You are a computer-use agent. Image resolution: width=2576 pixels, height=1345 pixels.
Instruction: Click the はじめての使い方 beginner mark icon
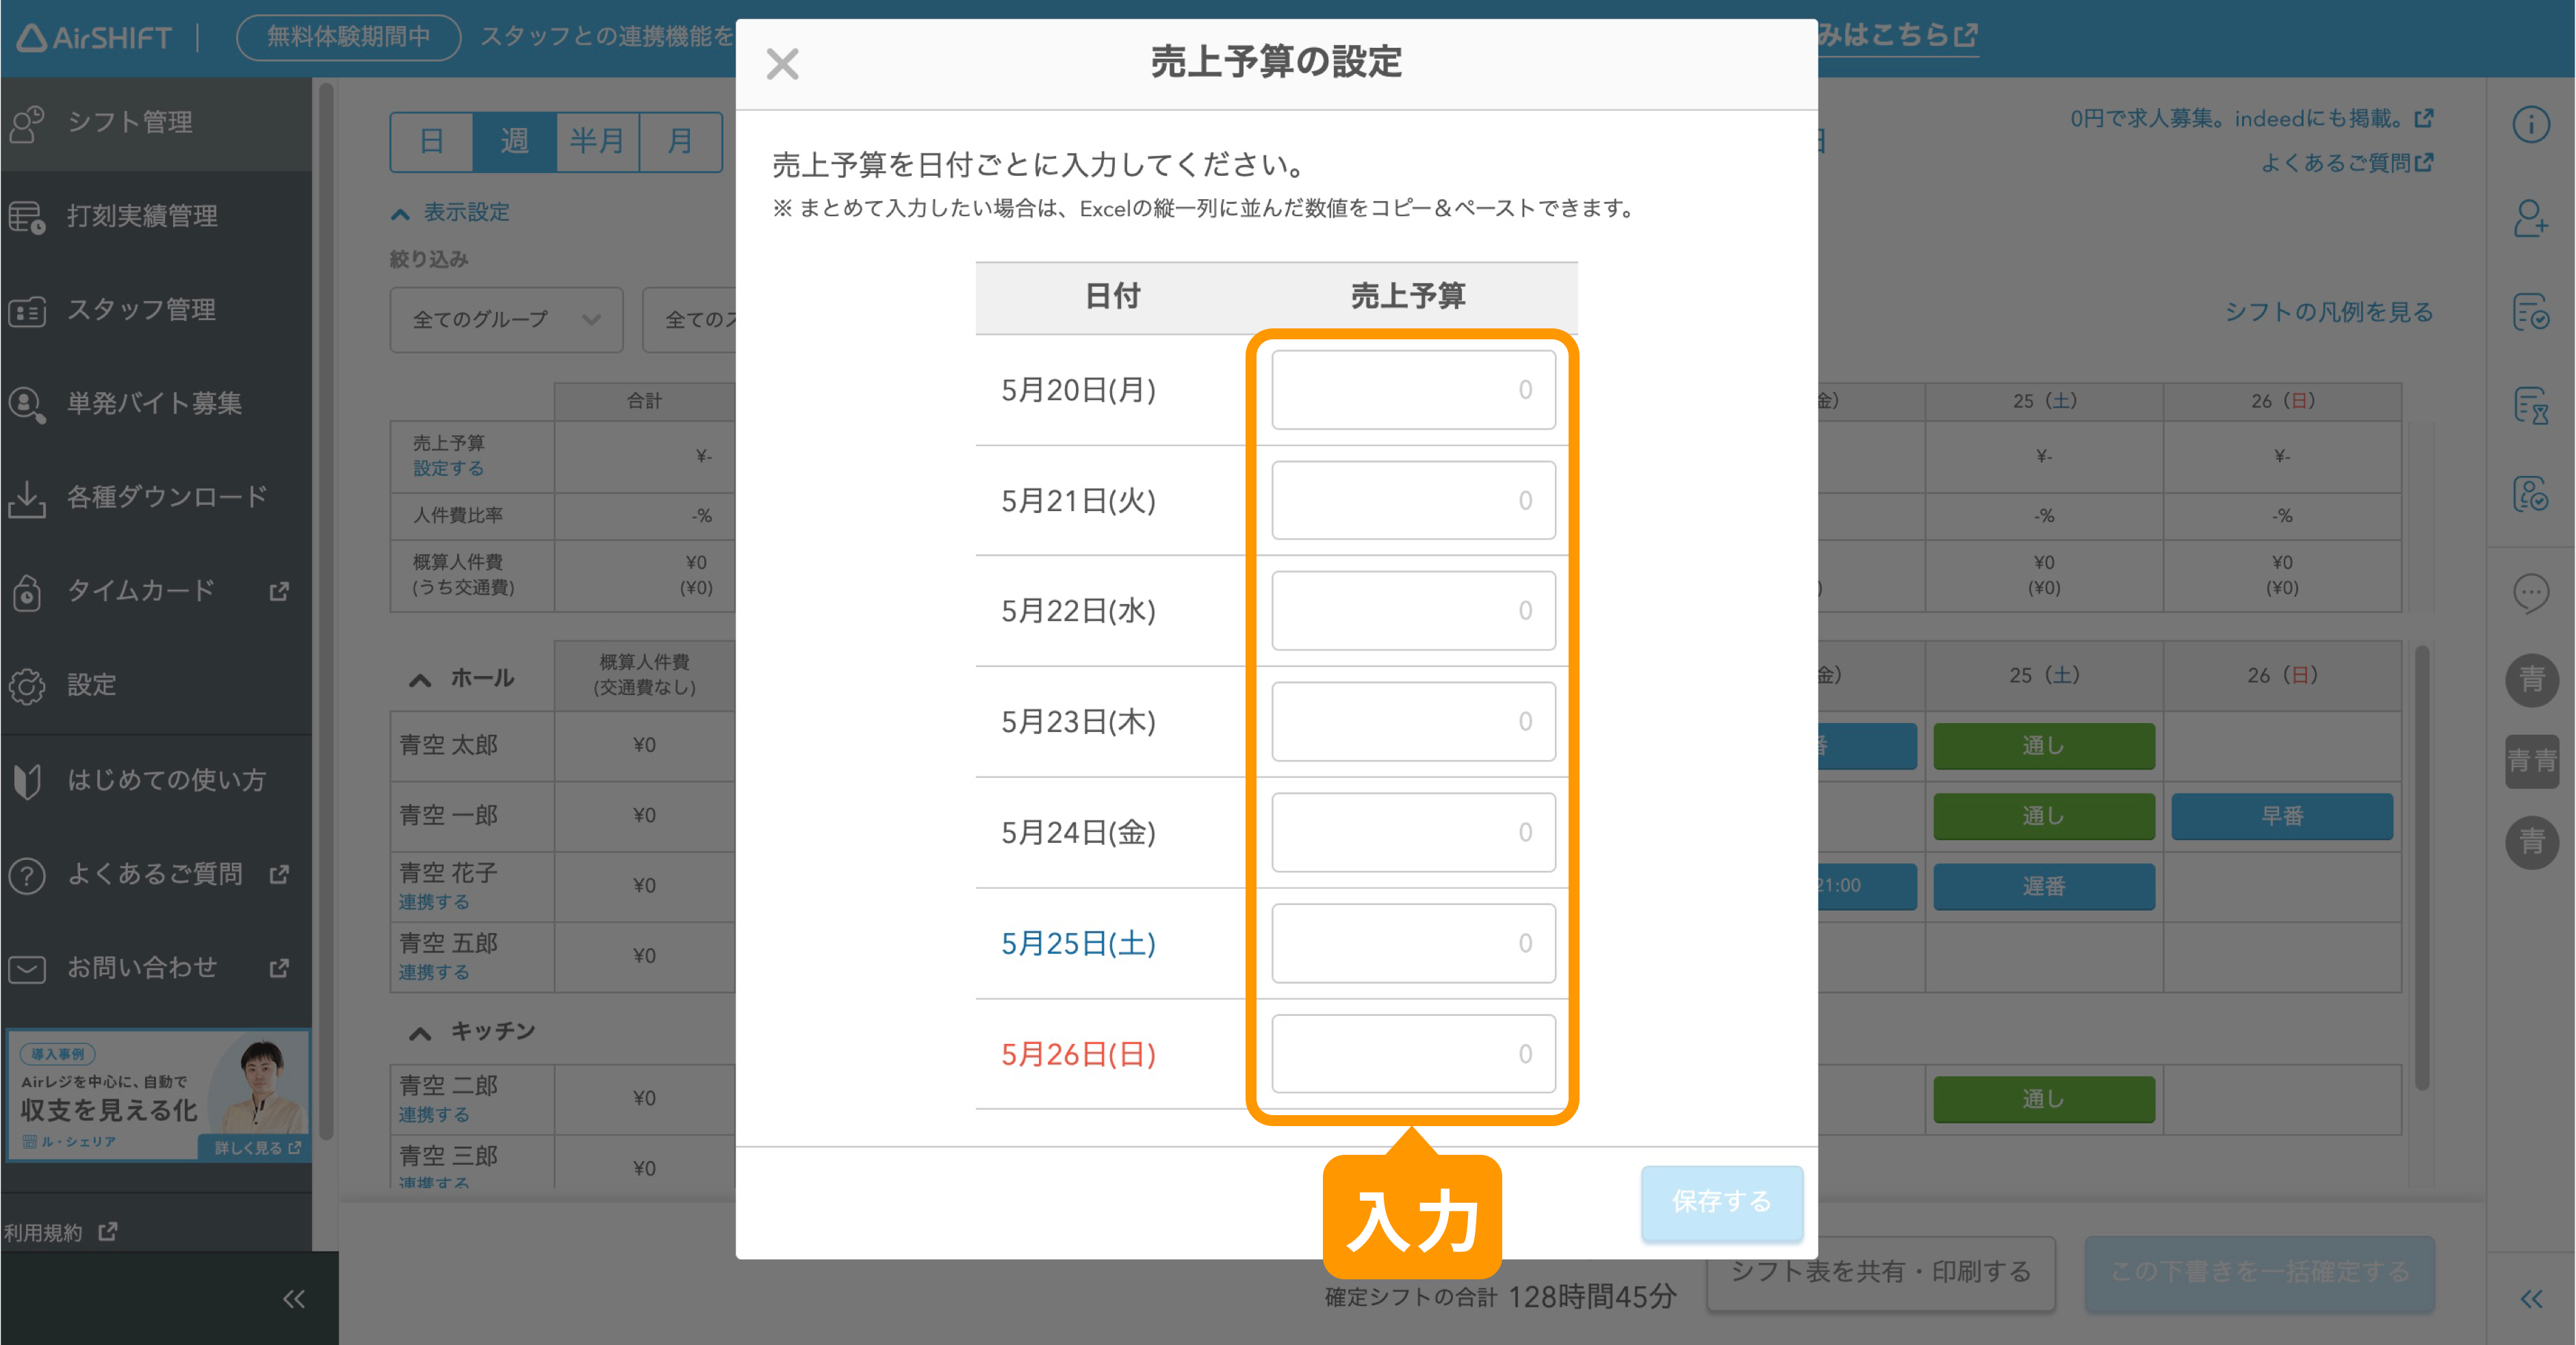click(x=27, y=781)
